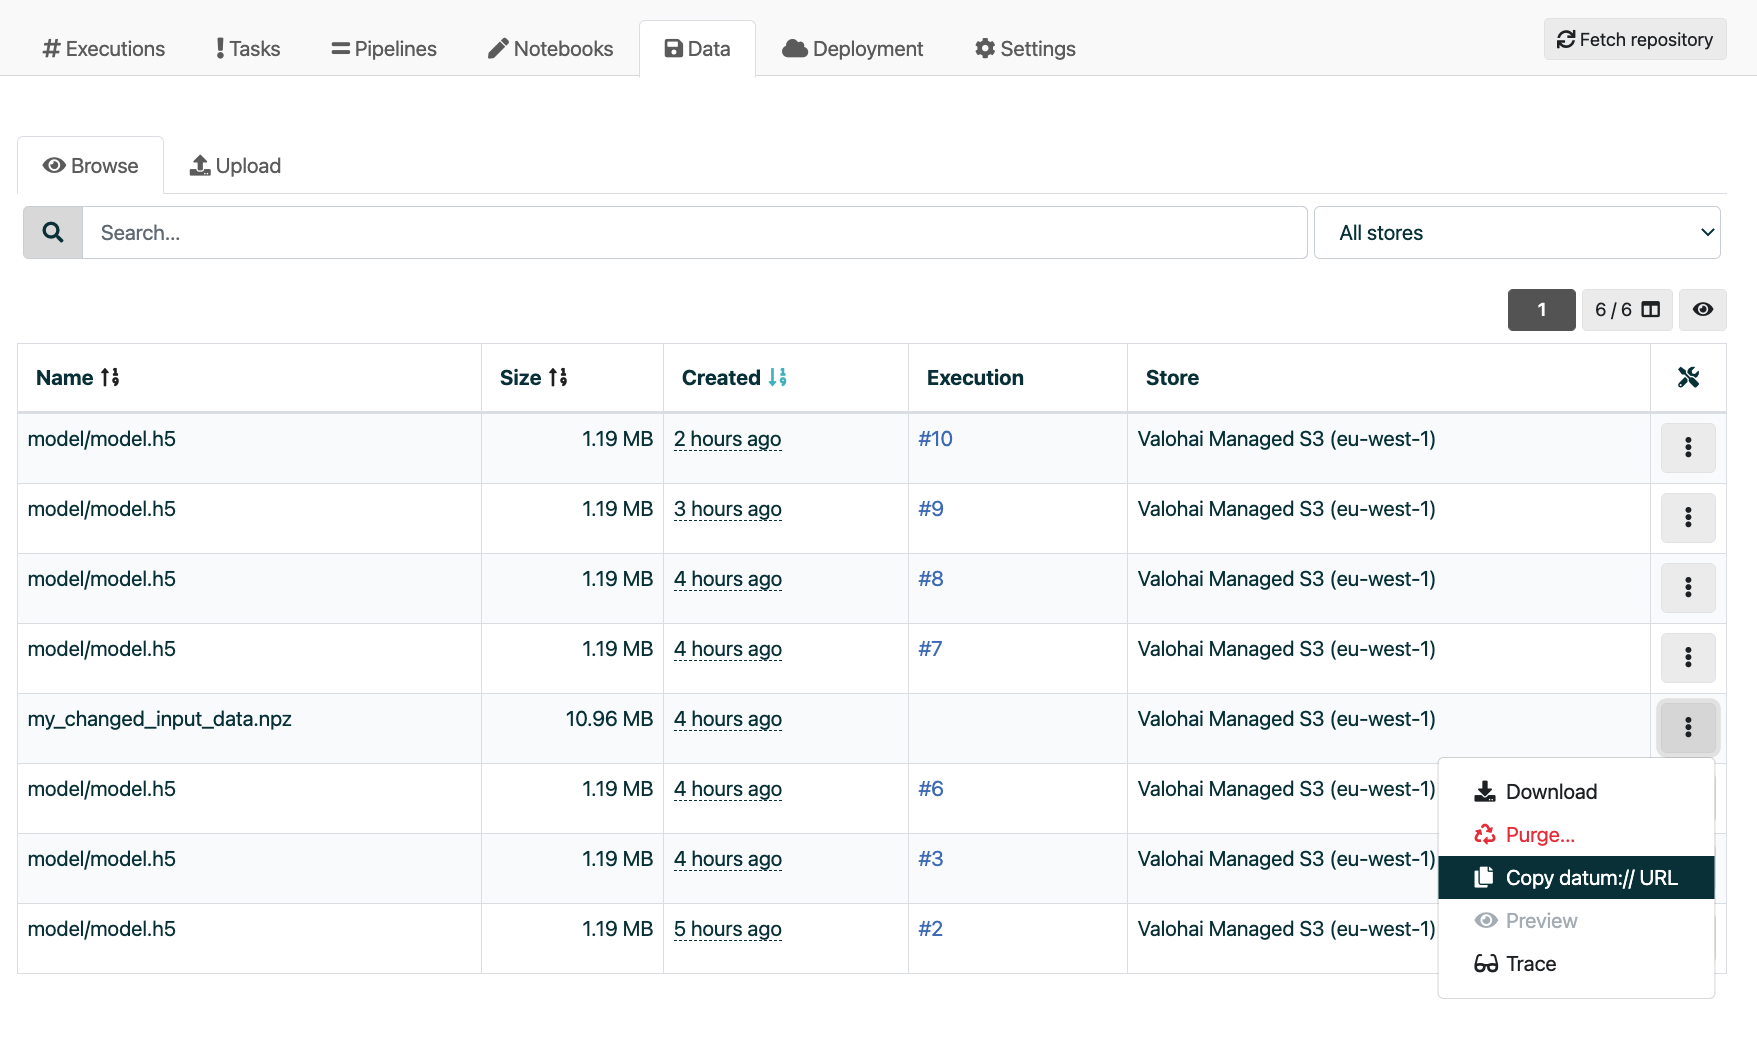Click the 1.19 MB size for #3

(617, 859)
